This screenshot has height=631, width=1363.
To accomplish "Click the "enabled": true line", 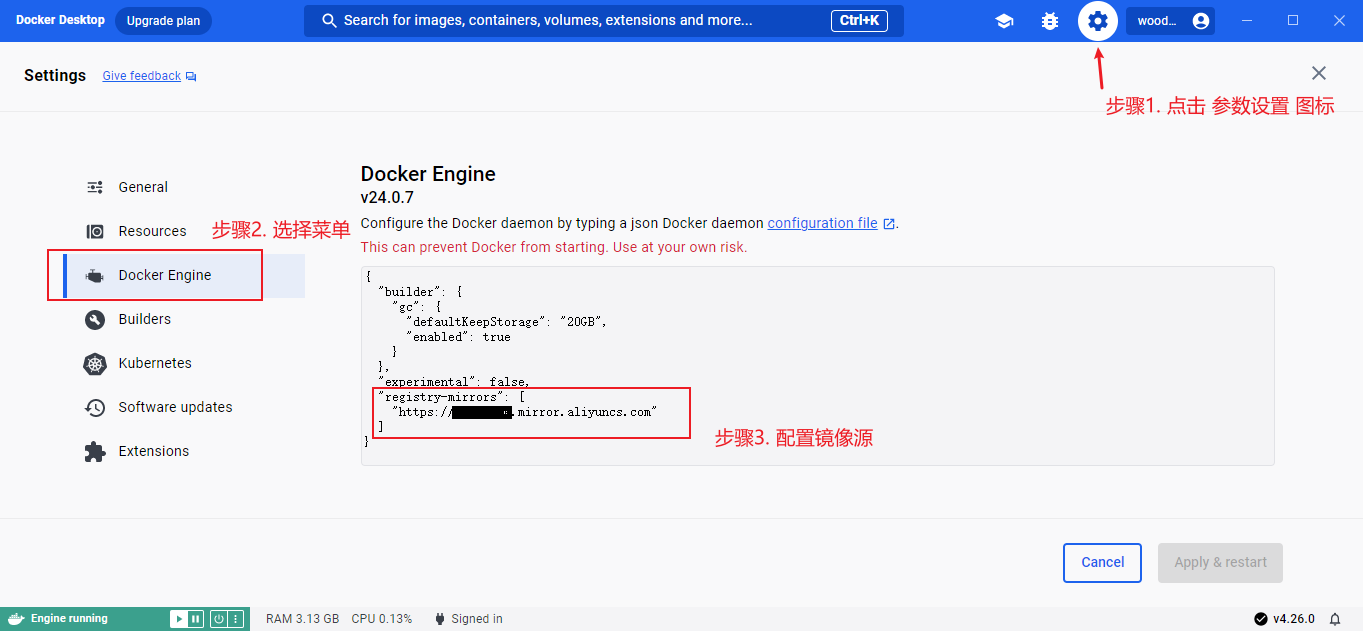I will 458,337.
